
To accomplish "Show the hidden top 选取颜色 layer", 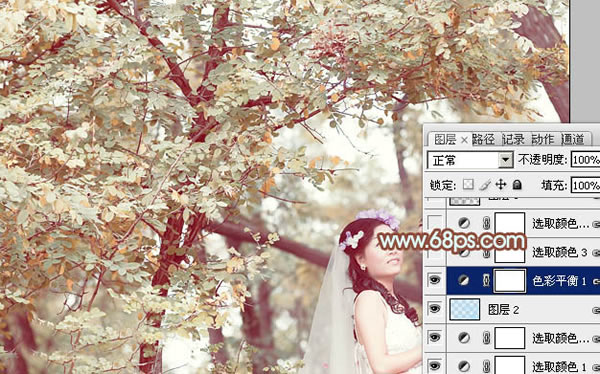I will click(434, 222).
